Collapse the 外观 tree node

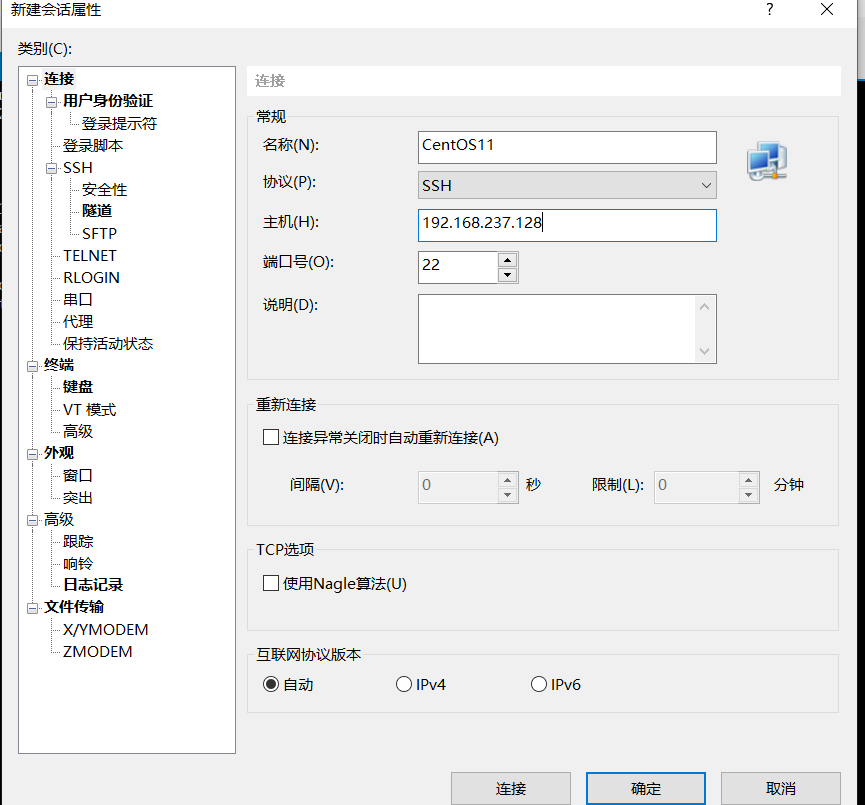(33, 454)
